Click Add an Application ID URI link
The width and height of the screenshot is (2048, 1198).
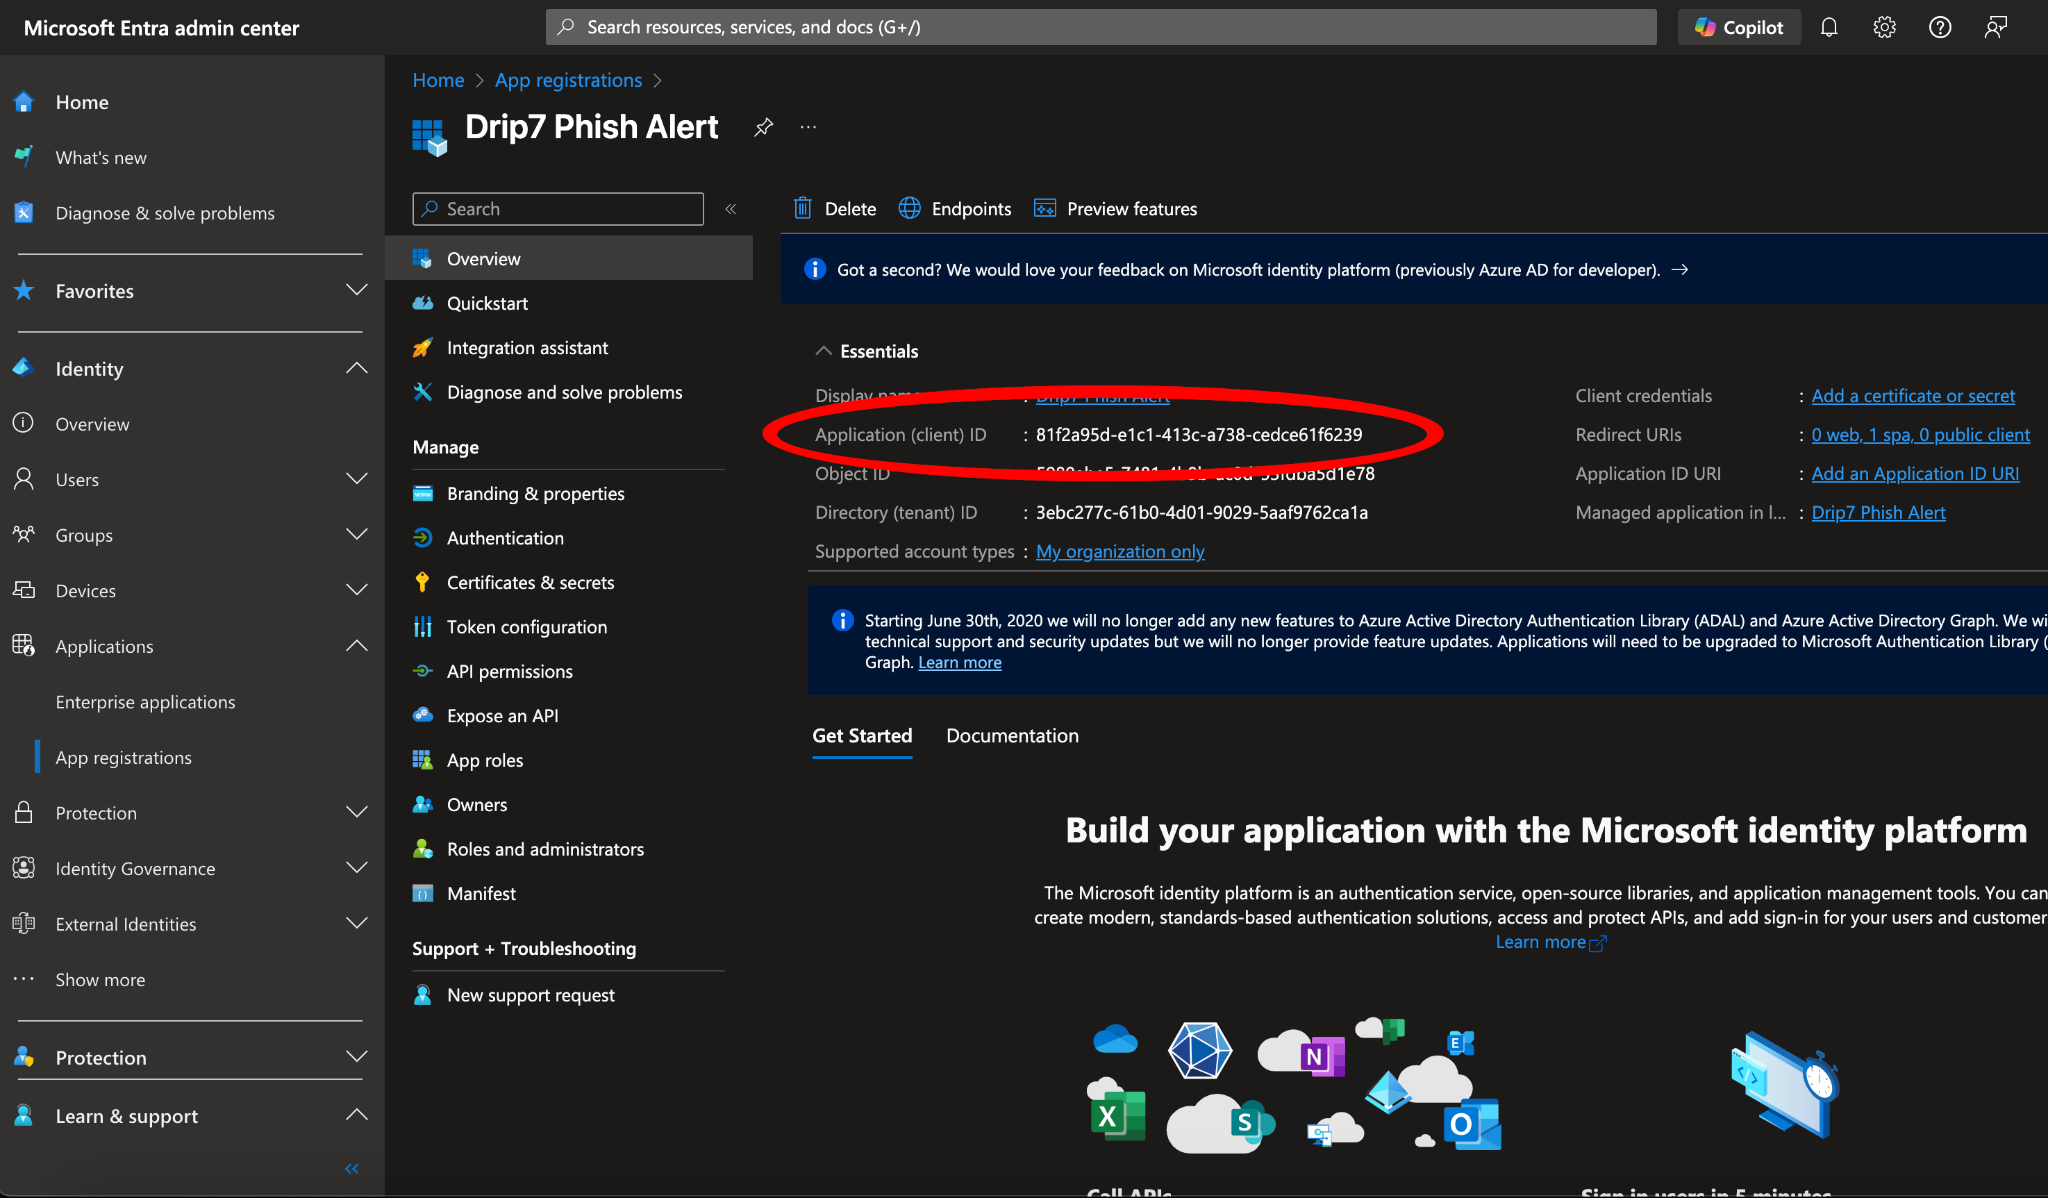coord(1915,474)
